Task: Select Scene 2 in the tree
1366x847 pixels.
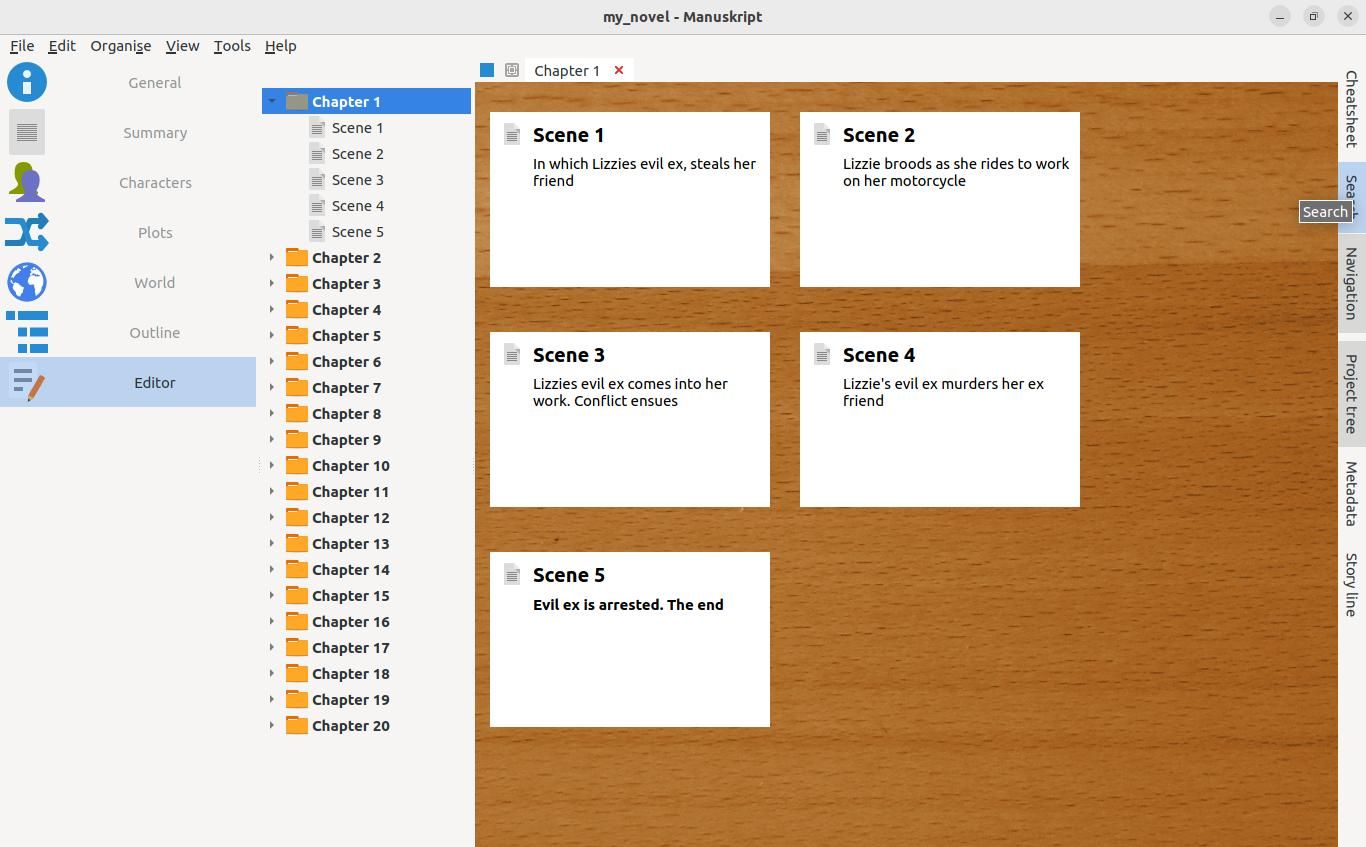Action: click(x=358, y=154)
